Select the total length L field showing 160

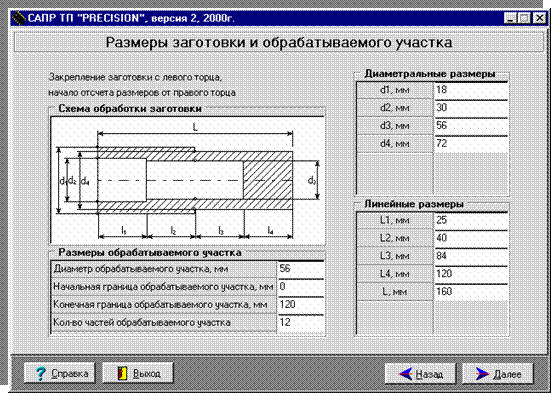471,292
